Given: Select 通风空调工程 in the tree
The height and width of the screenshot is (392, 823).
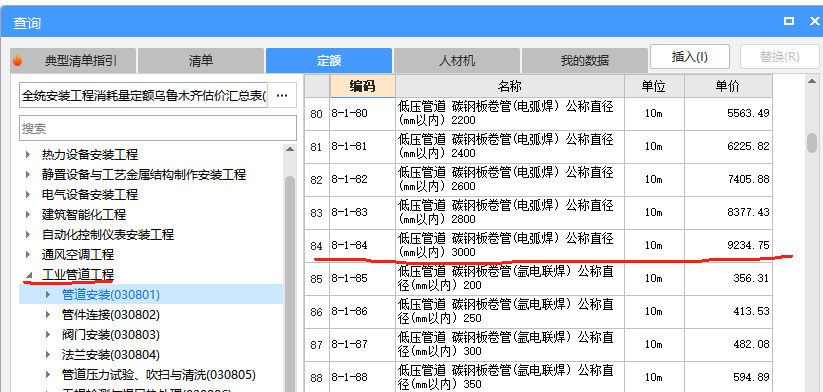Looking at the screenshot, I should (78, 255).
